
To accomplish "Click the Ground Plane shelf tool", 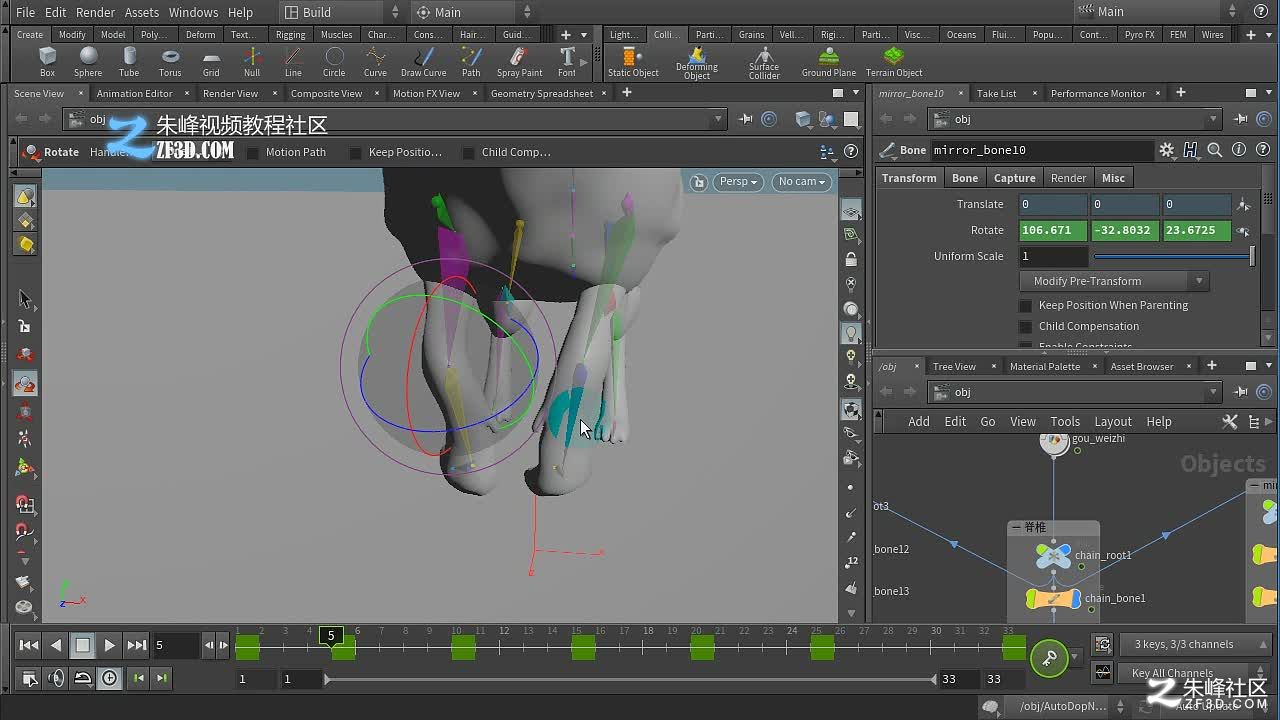I will [x=829, y=62].
